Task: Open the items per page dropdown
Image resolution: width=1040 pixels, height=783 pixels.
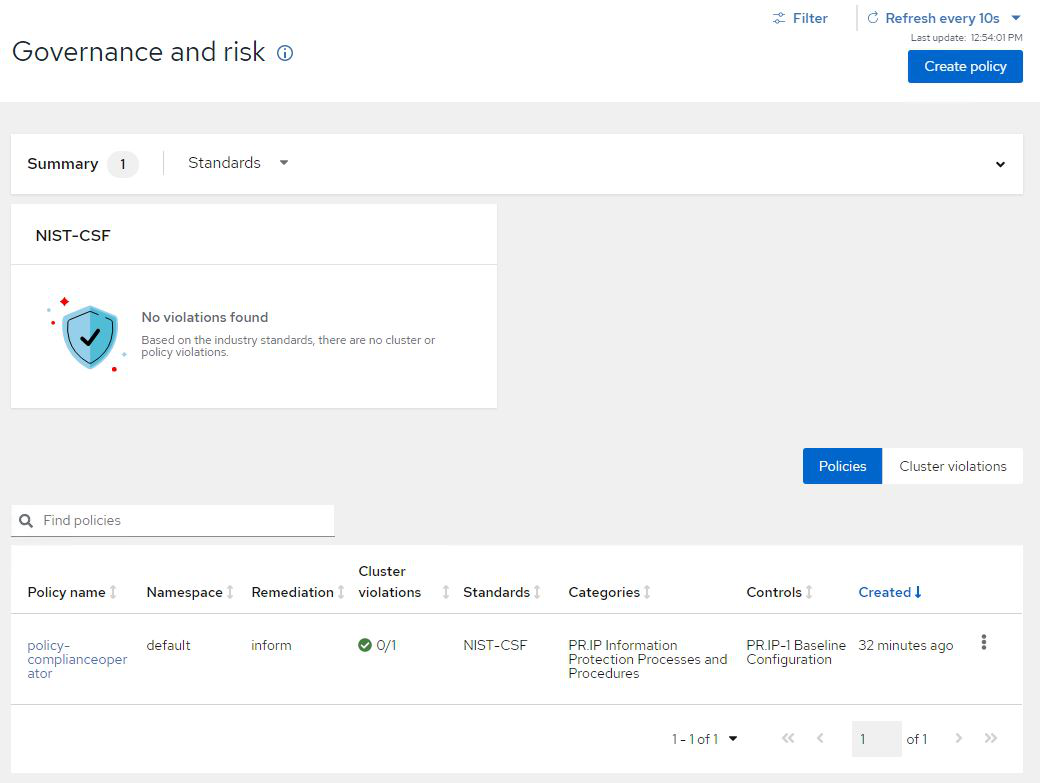Action: tap(704, 739)
